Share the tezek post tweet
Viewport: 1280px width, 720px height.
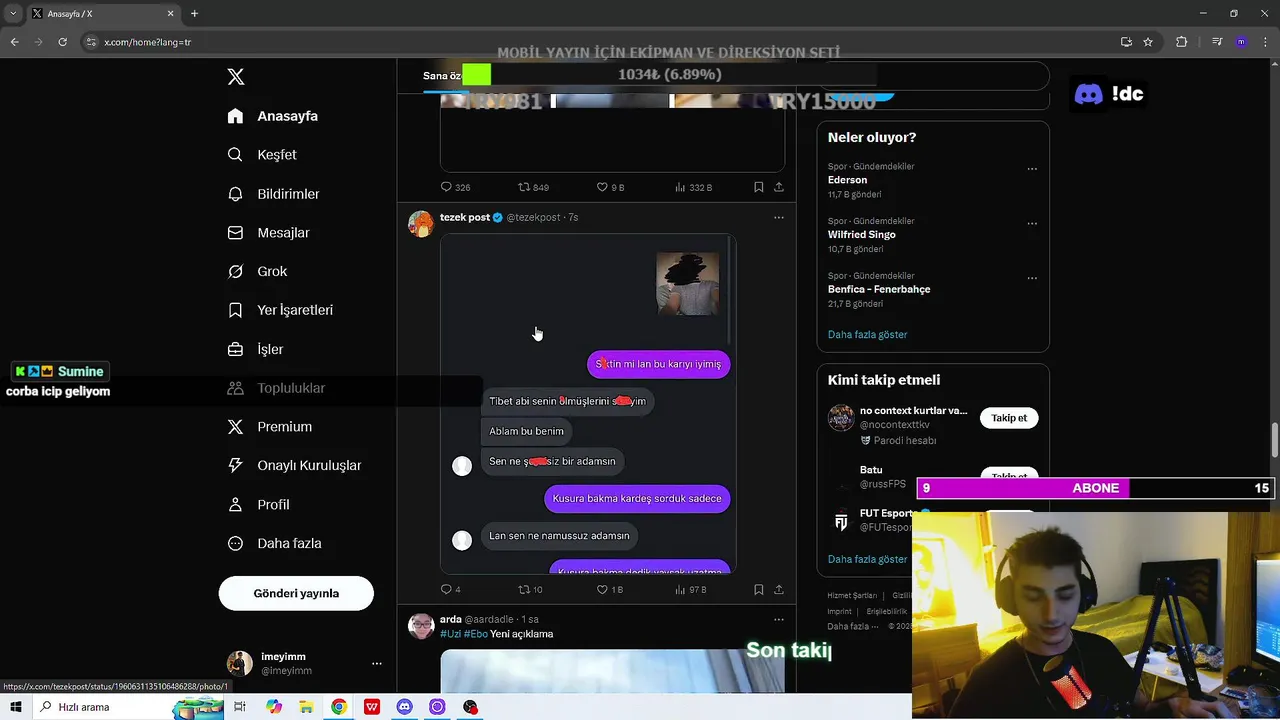click(779, 590)
